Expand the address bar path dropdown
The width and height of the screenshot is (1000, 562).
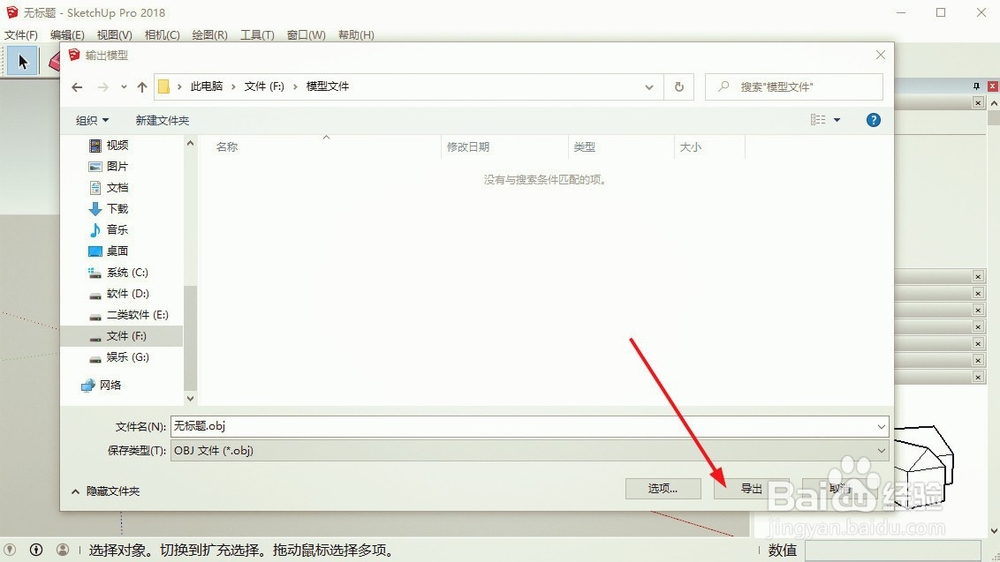click(x=649, y=87)
